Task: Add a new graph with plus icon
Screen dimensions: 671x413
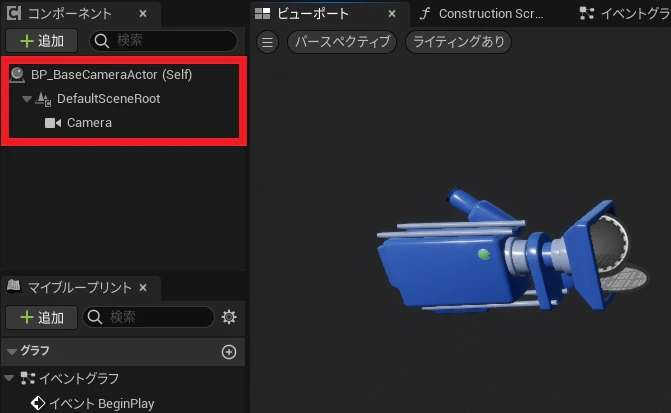Action: click(229, 352)
